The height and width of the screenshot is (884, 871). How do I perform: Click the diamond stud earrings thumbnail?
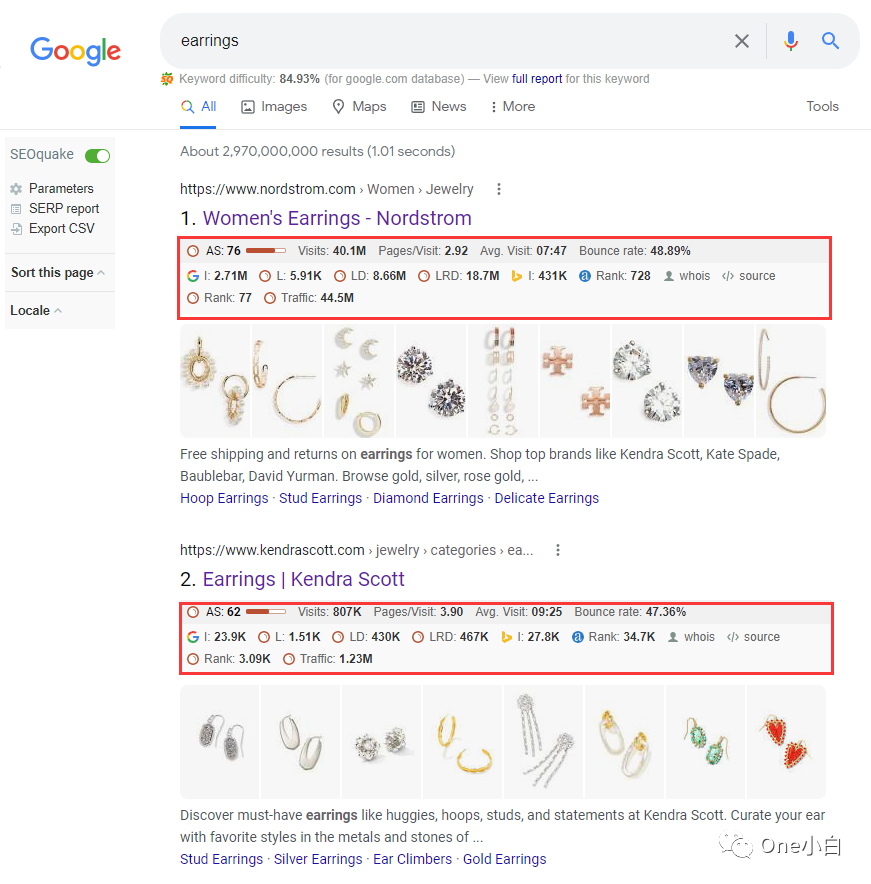(430, 381)
